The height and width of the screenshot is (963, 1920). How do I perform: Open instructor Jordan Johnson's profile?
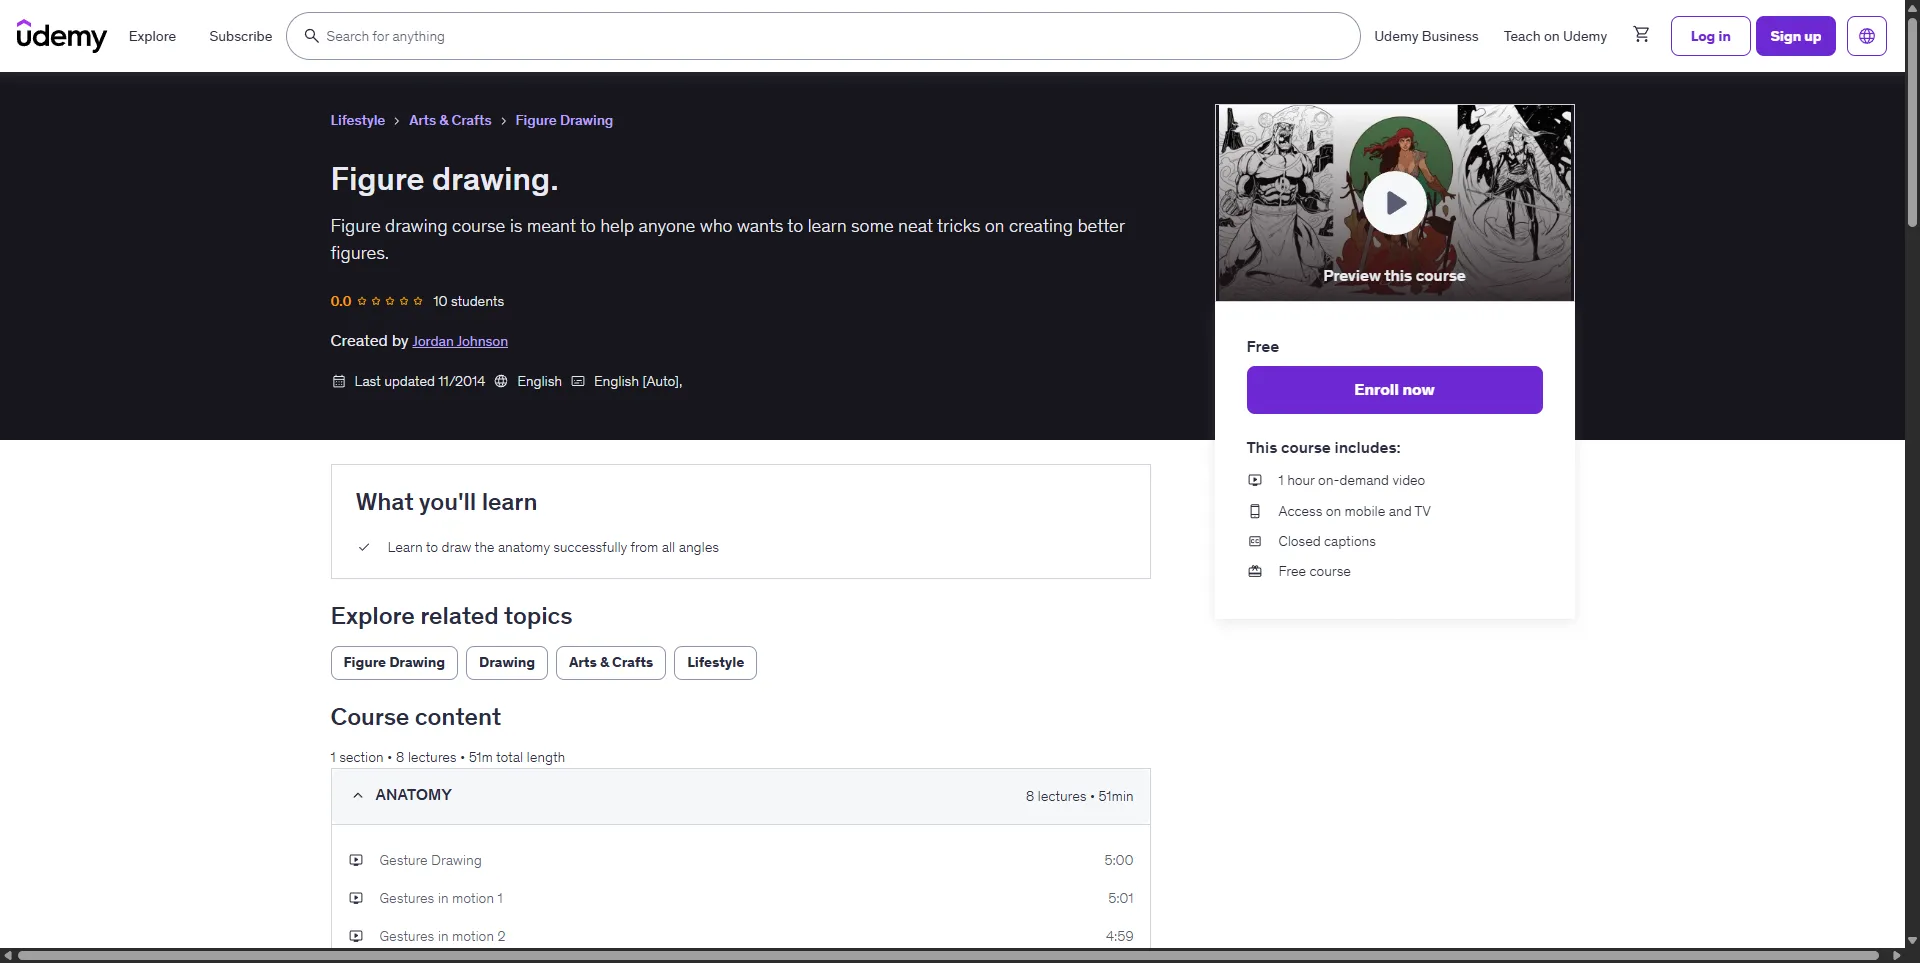(x=460, y=341)
